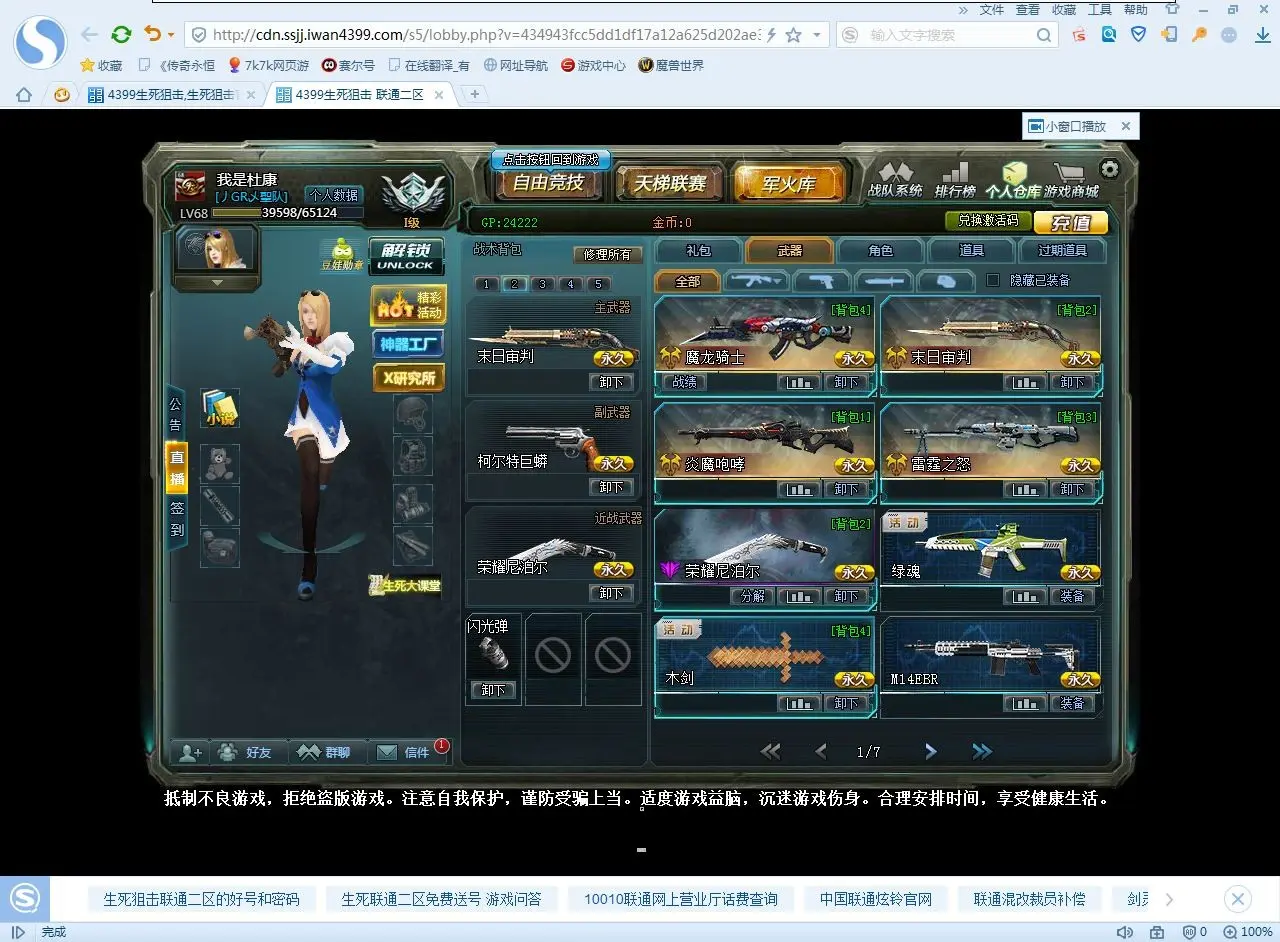This screenshot has height=942, width=1280.
Task: Click the 解锁 UNLOCK icon
Action: (x=406, y=256)
